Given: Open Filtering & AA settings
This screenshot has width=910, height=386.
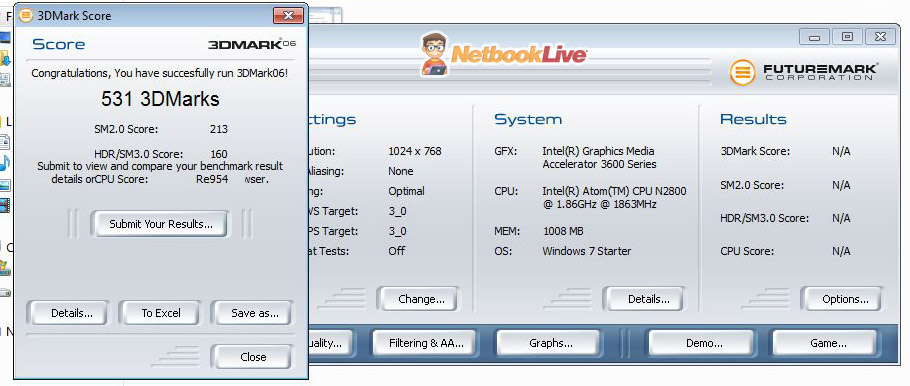Looking at the screenshot, I should (x=426, y=343).
